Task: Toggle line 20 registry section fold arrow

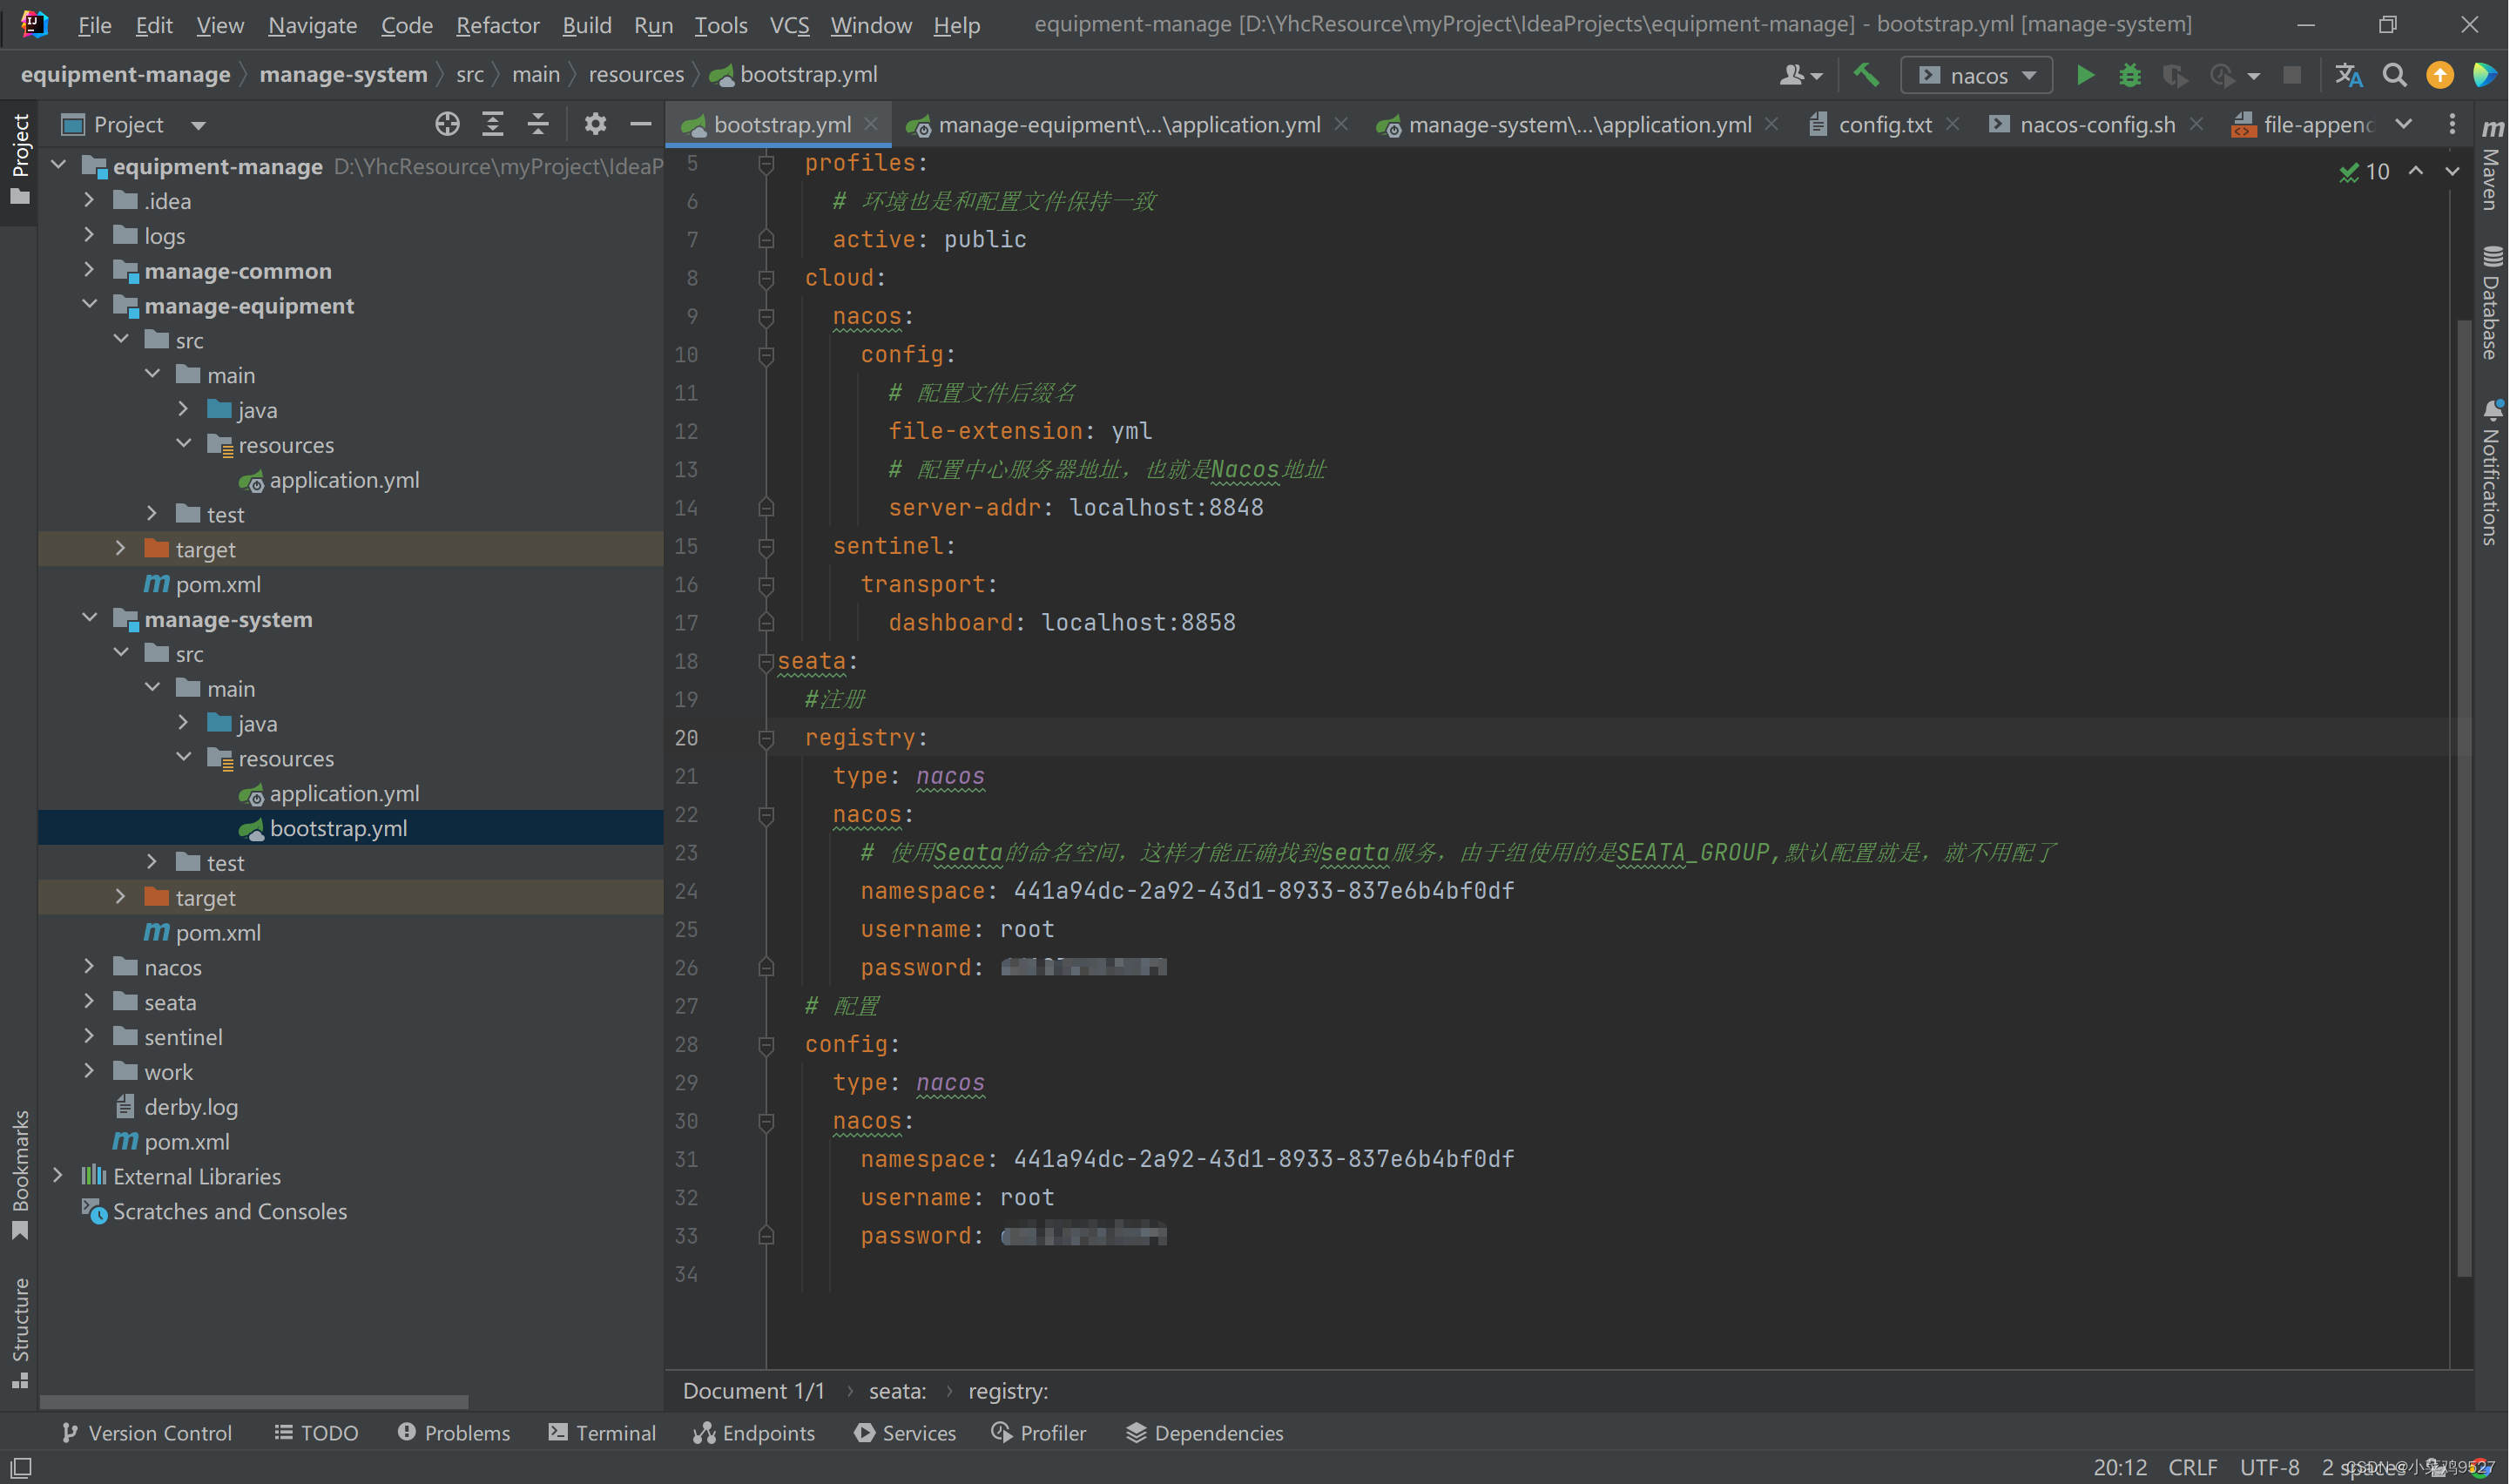Action: coord(765,737)
